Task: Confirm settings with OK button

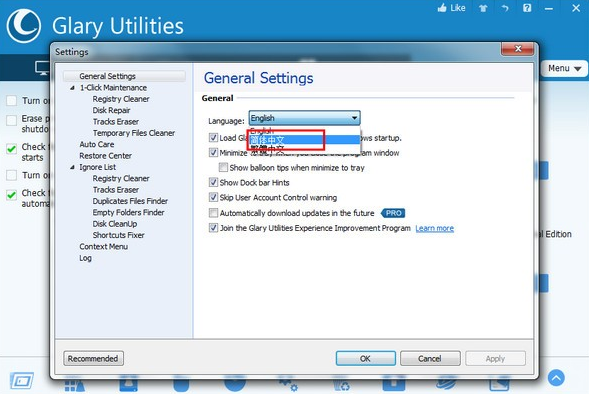Action: pyautogui.click(x=365, y=359)
